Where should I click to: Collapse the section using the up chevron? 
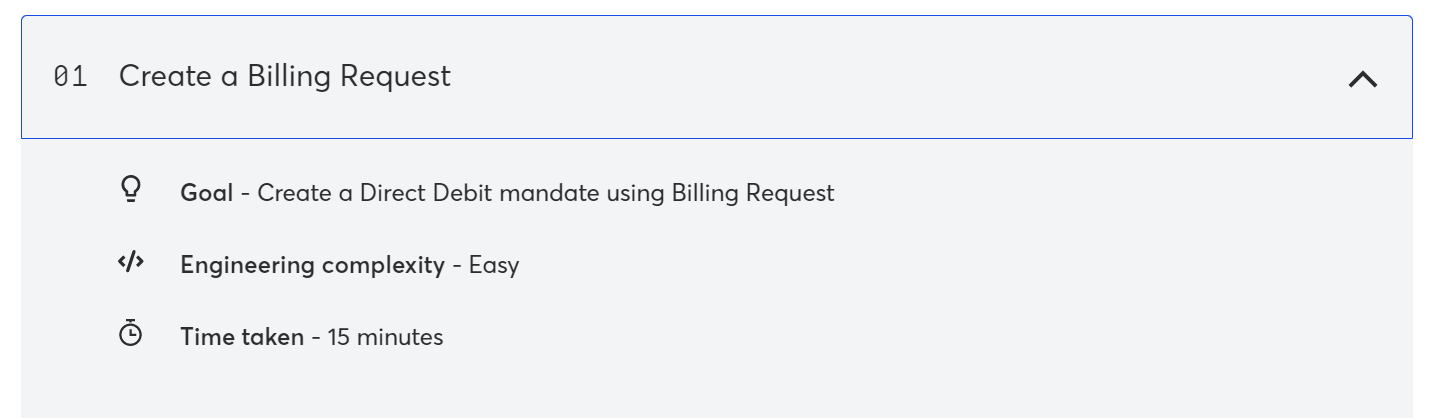tap(1362, 79)
